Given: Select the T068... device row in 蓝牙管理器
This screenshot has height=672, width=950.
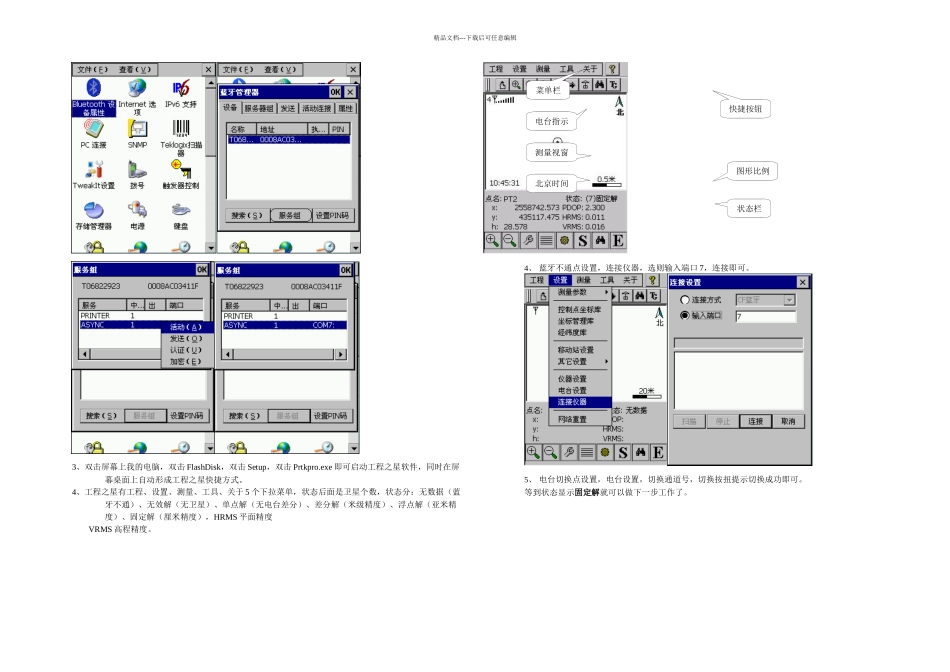Looking at the screenshot, I should 288,140.
